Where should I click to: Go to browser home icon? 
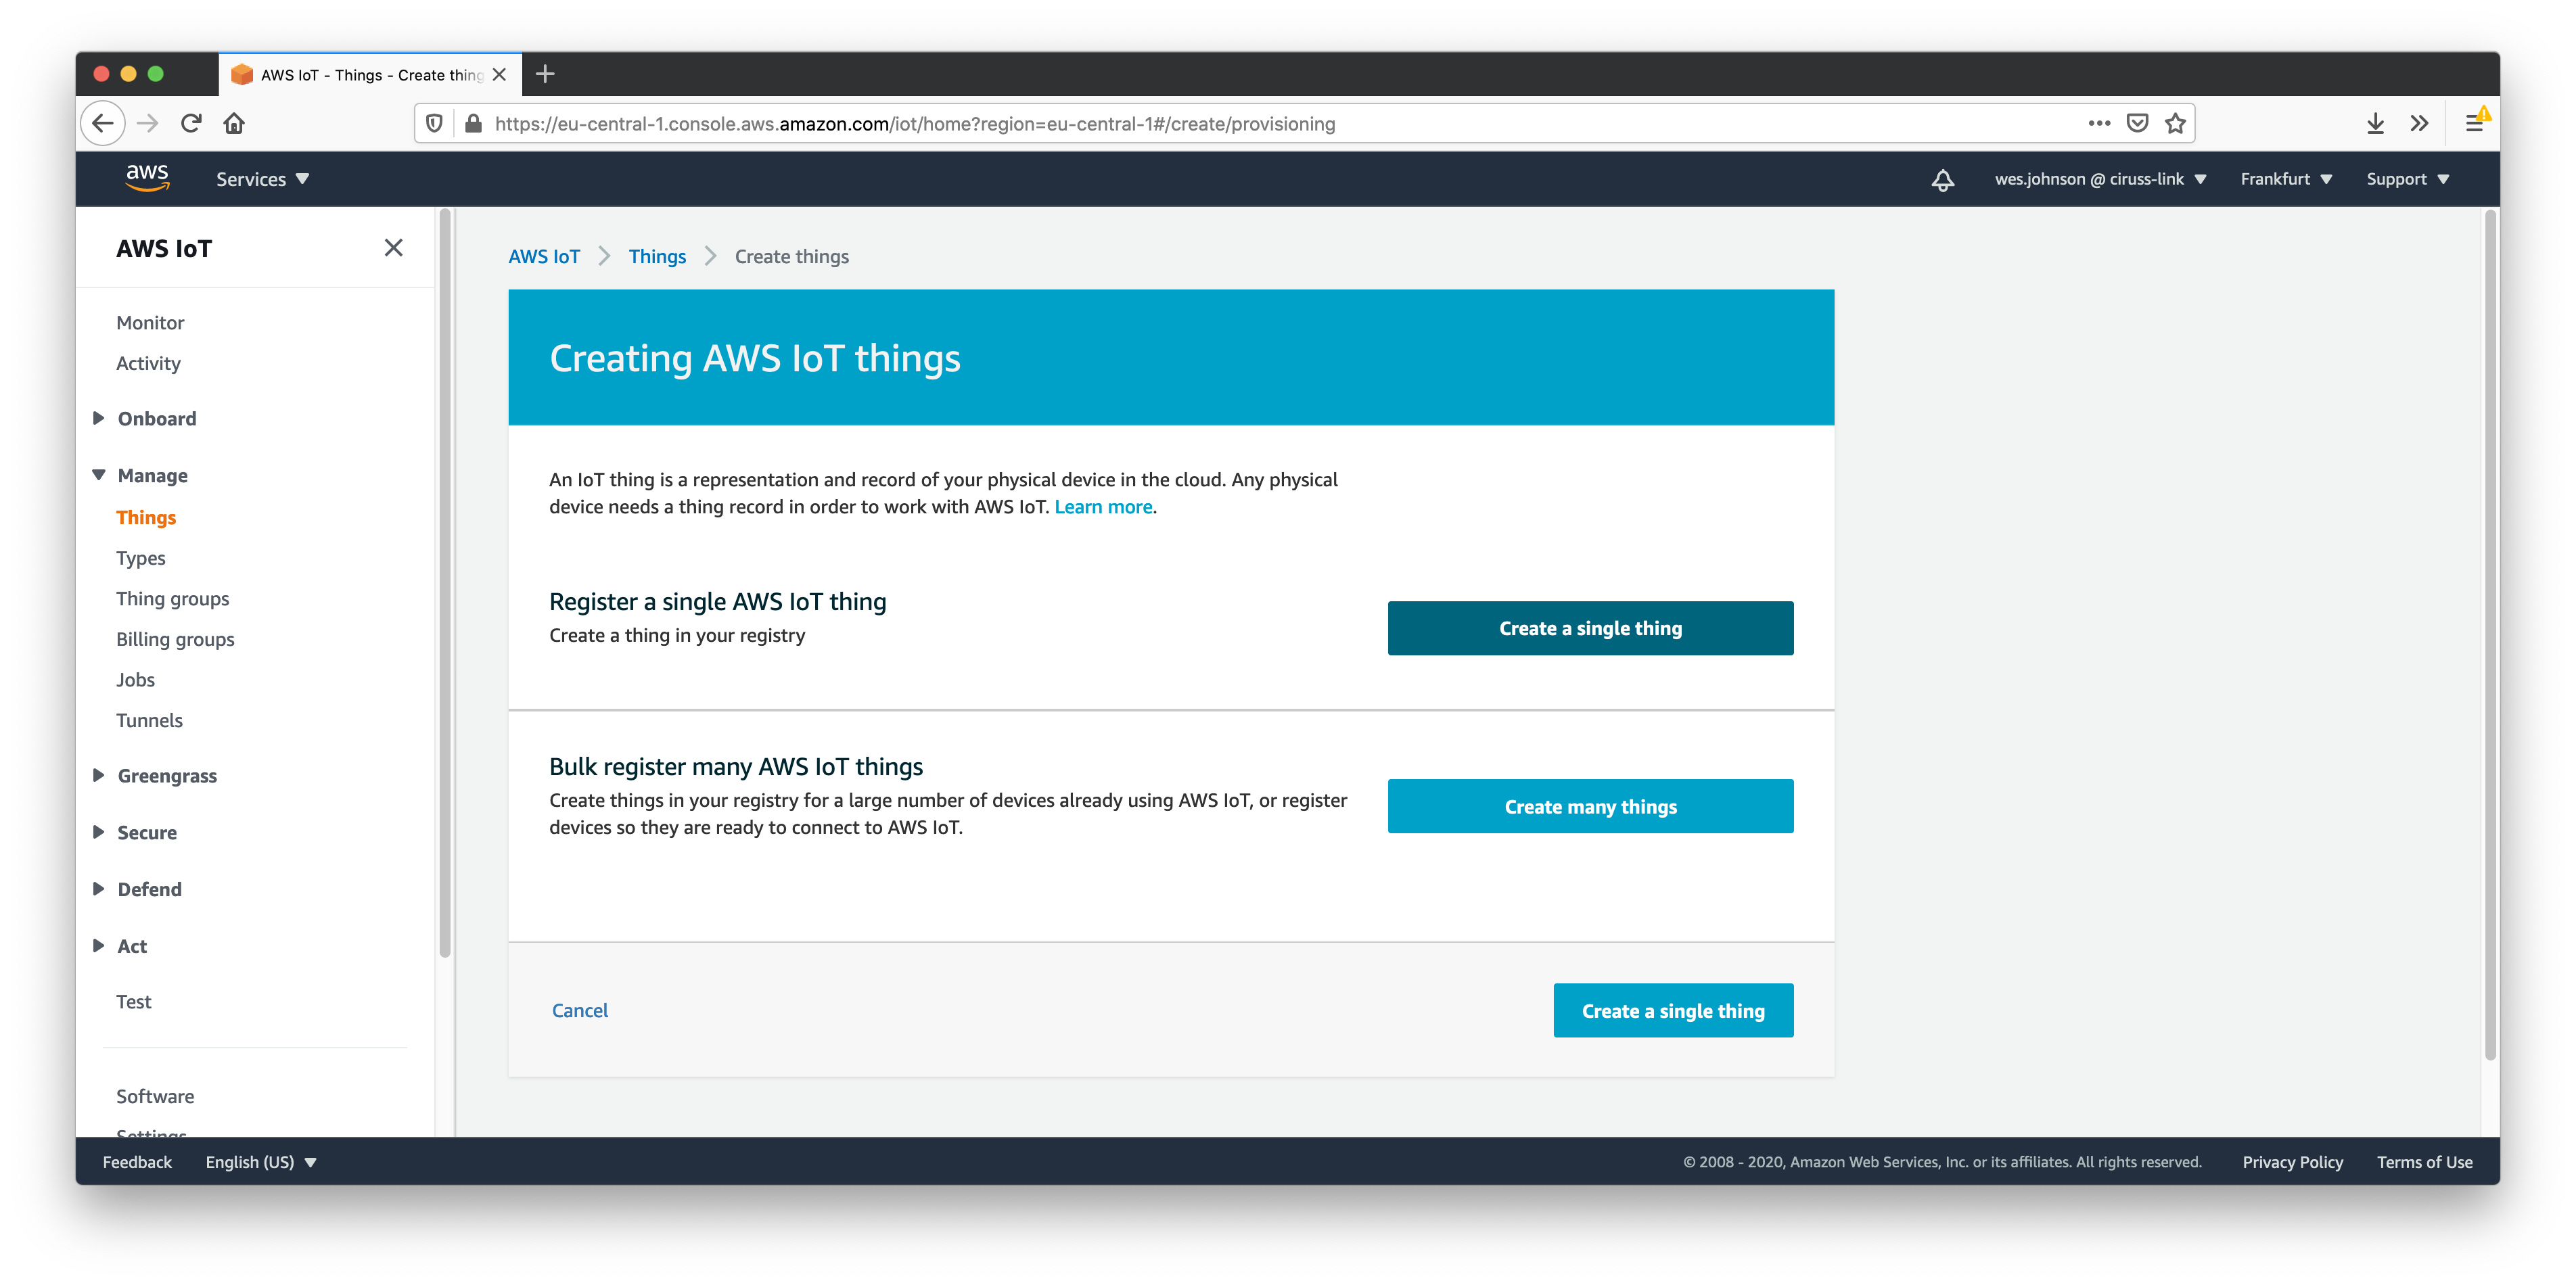234,123
